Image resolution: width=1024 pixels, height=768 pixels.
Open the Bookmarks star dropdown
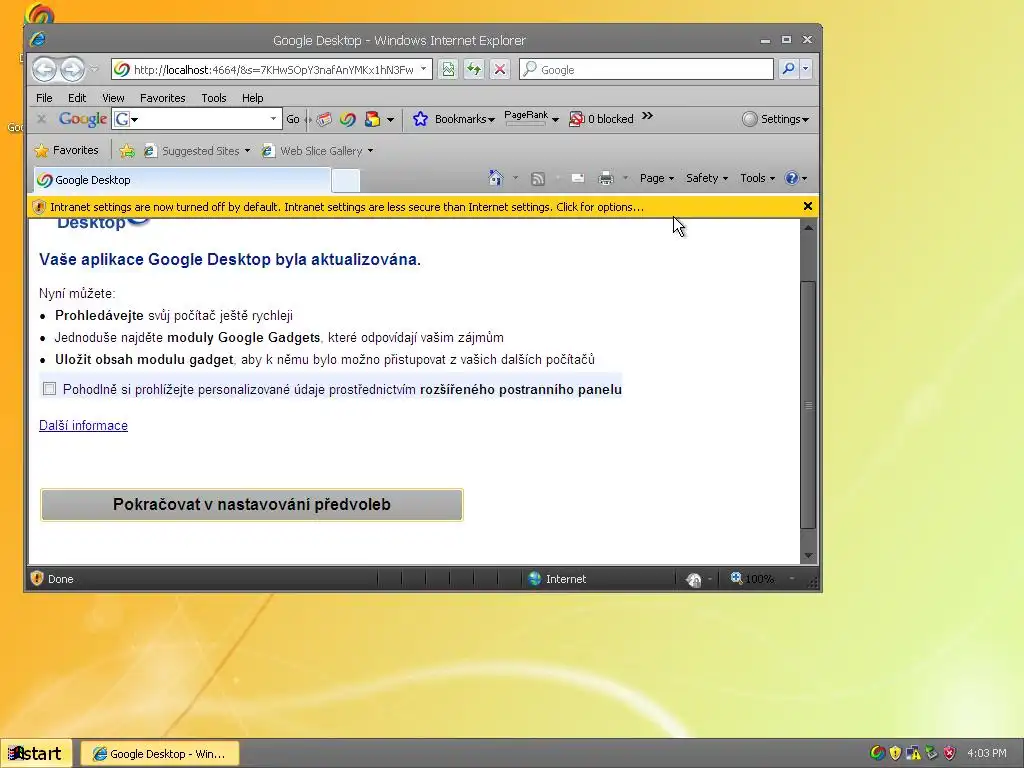(454, 119)
